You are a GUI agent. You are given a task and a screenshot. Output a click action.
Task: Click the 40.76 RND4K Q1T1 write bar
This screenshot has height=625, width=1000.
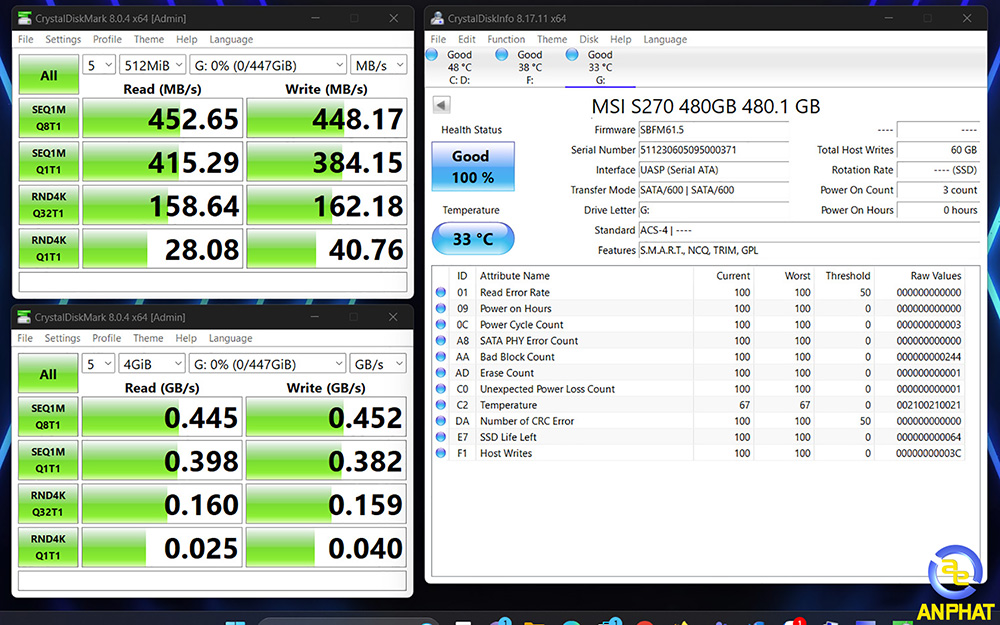[x=327, y=248]
